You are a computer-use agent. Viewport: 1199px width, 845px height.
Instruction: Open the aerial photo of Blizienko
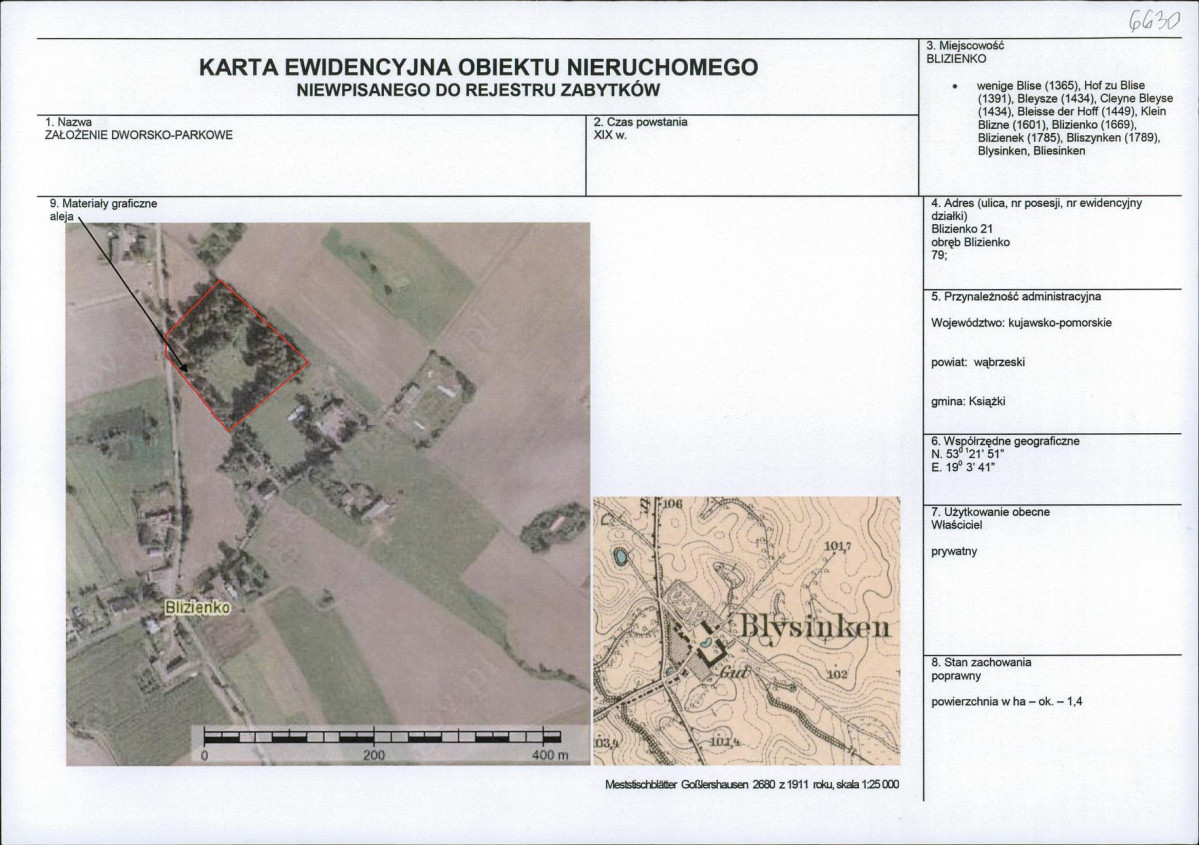tap(328, 494)
